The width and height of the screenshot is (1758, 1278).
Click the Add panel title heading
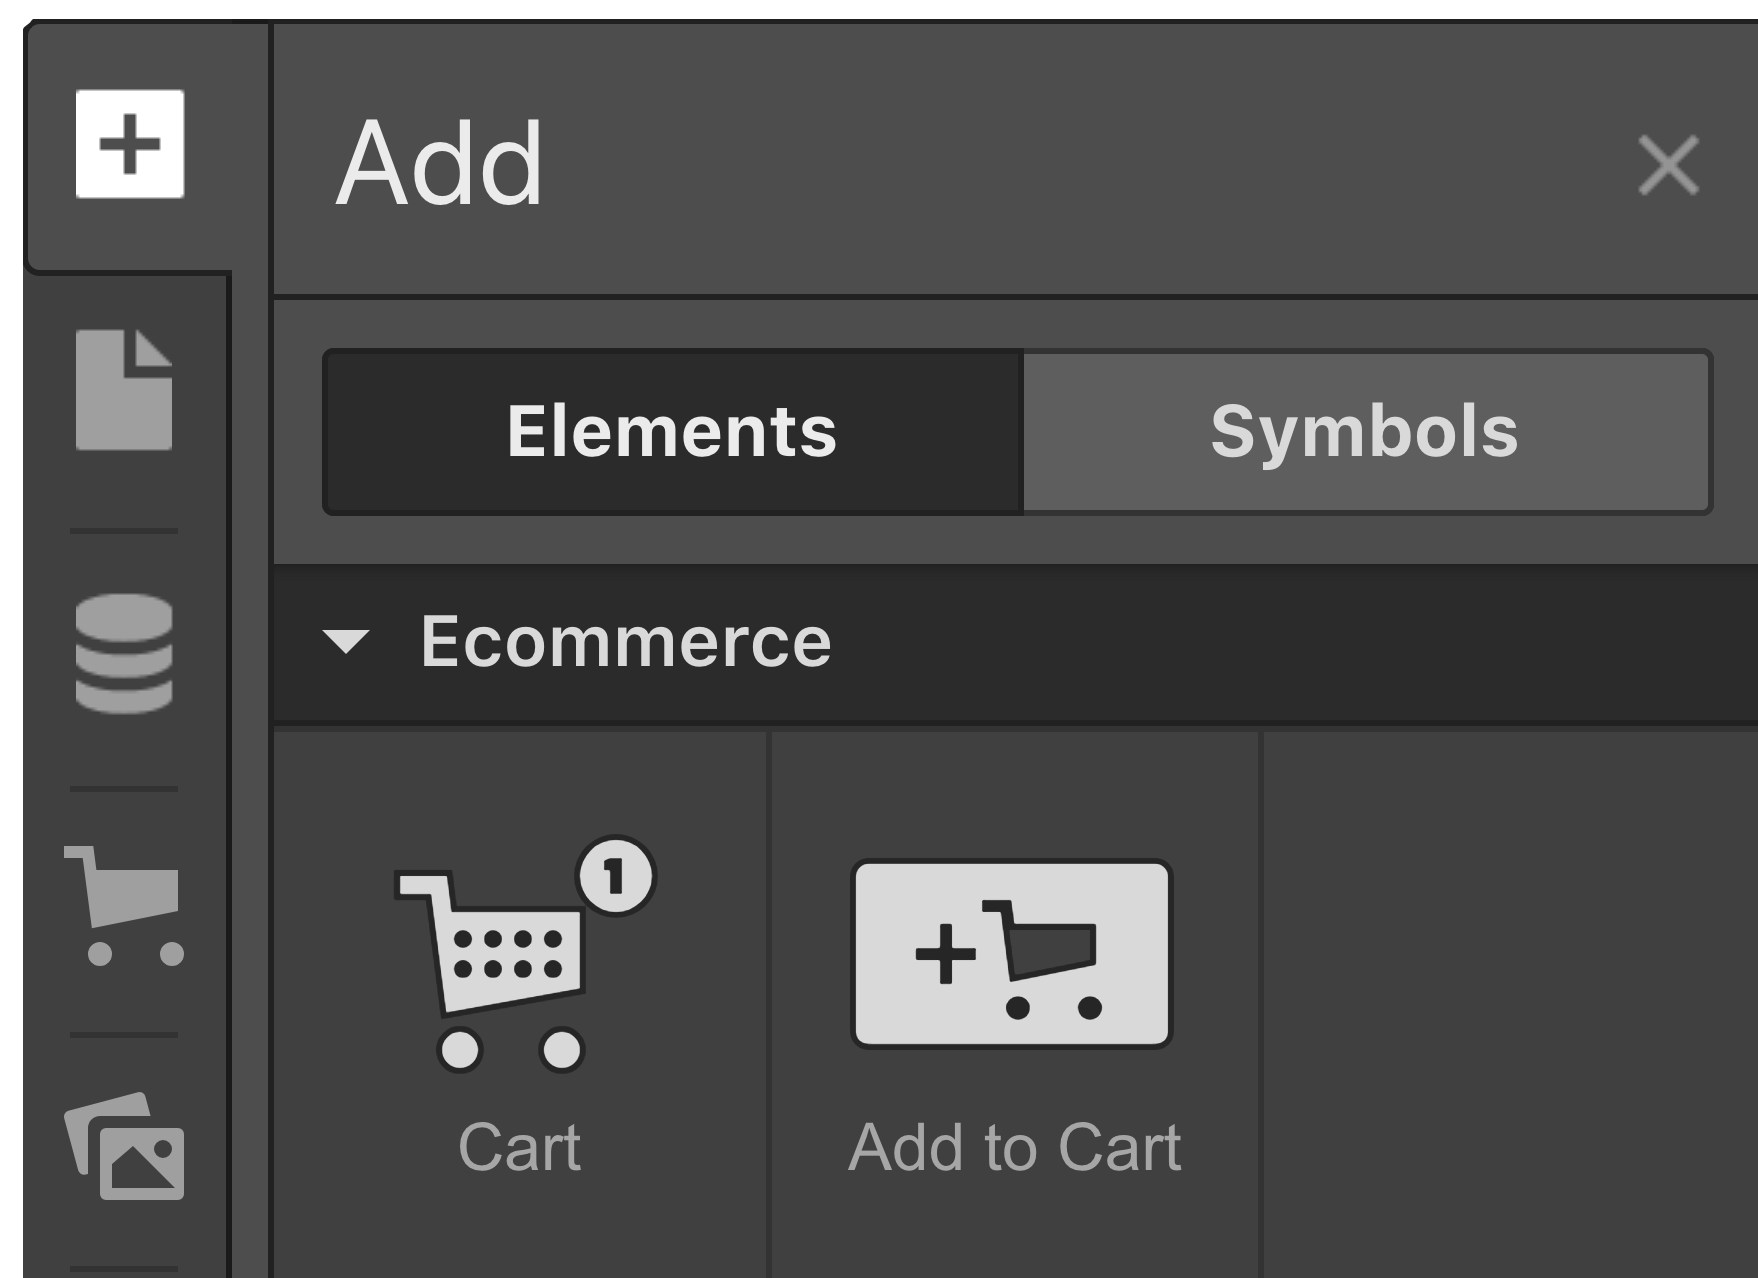[x=440, y=163]
